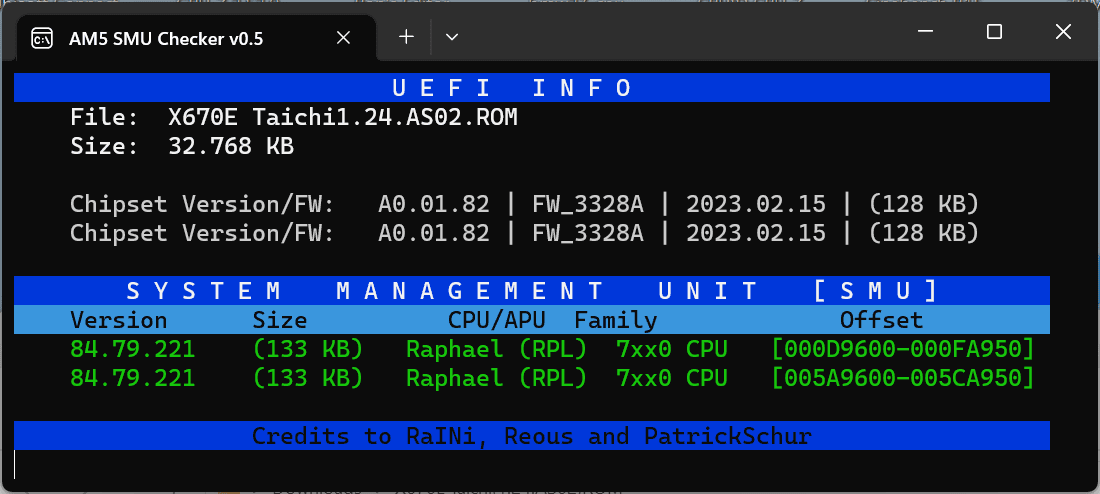
Task: Click the 32.768 KB size value
Action: [231, 147]
